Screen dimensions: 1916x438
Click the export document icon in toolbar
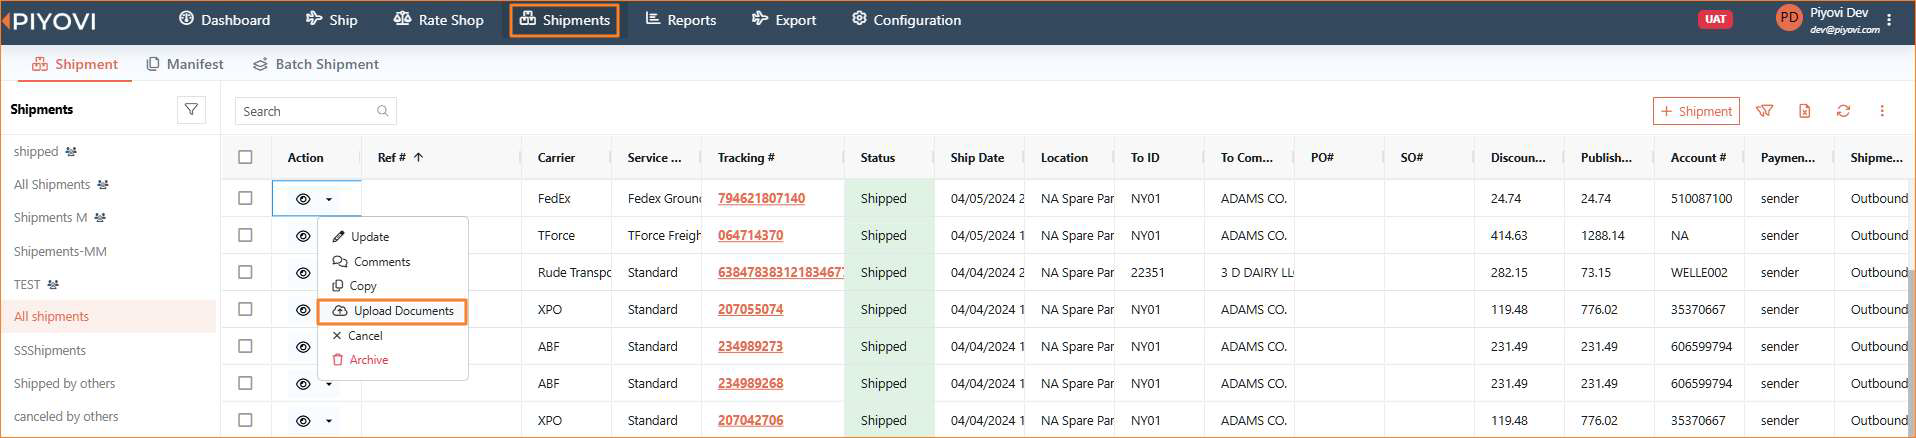(x=1805, y=111)
